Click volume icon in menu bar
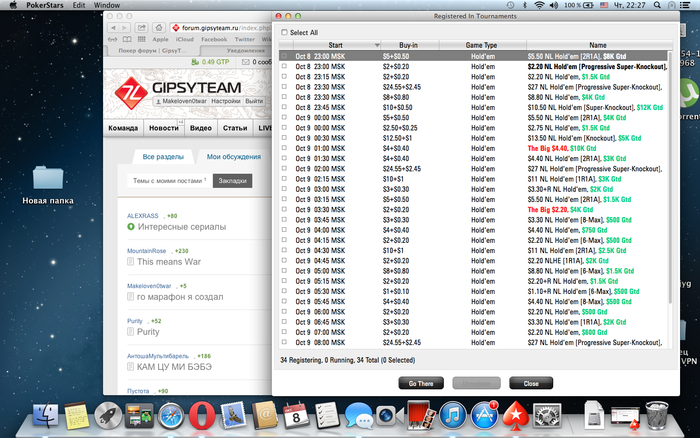 [554, 5]
